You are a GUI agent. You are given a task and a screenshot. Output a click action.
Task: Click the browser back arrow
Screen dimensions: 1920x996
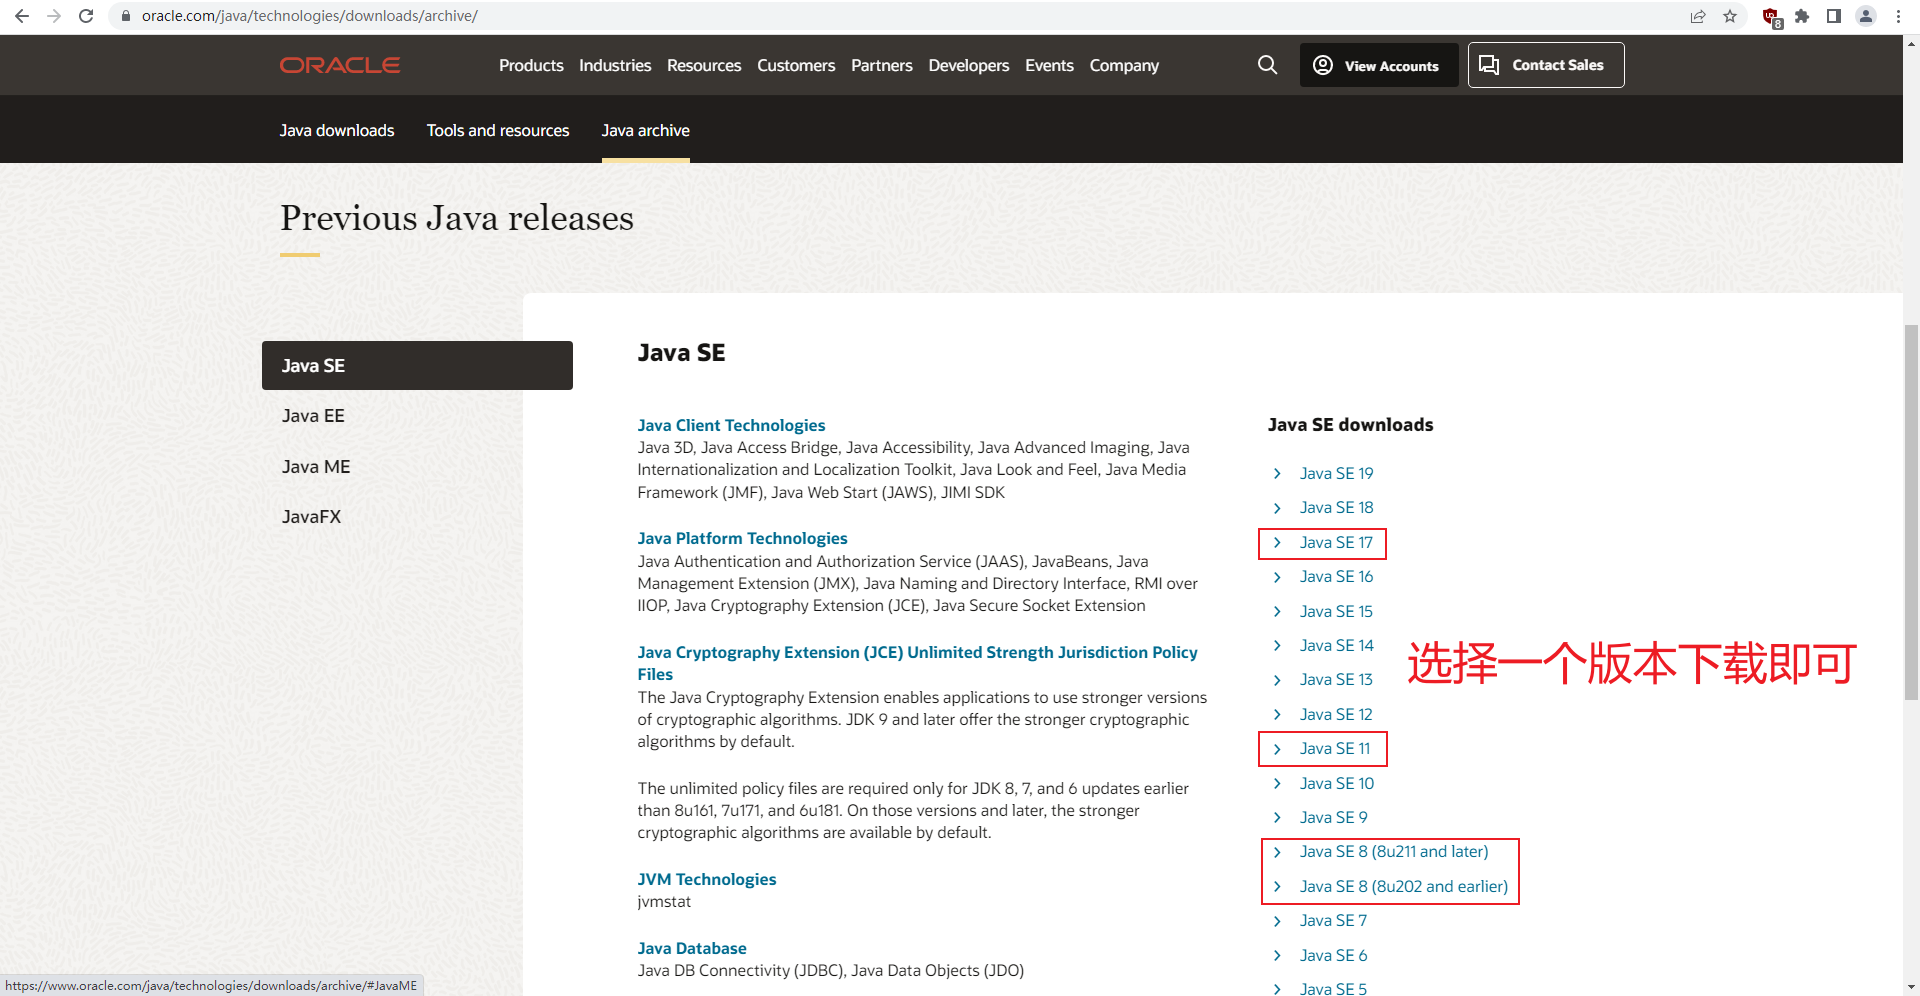point(21,16)
